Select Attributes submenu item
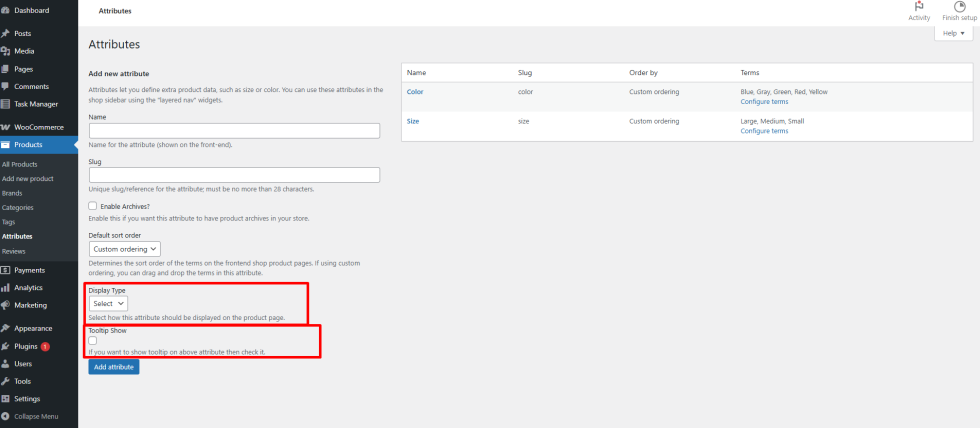The image size is (980, 428). point(17,237)
